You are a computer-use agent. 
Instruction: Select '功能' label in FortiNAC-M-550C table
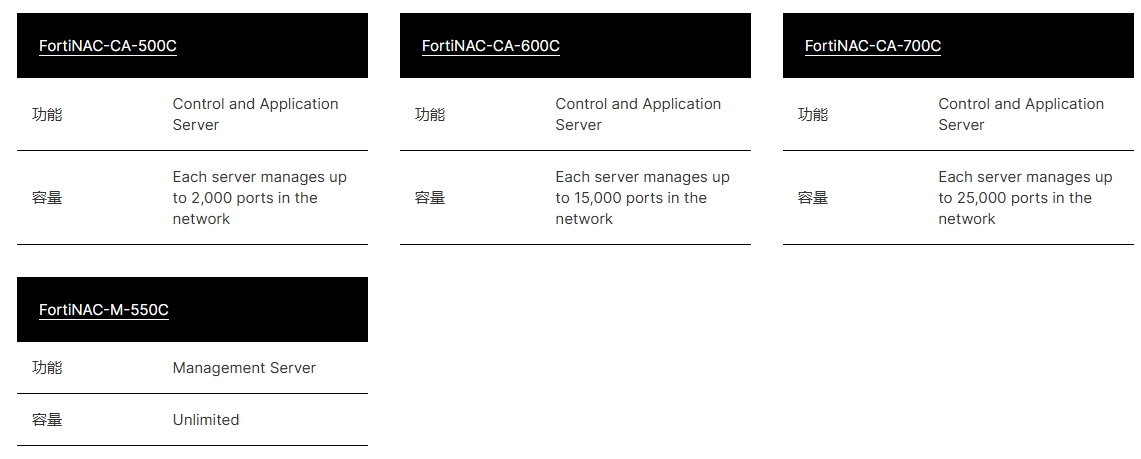coord(47,368)
